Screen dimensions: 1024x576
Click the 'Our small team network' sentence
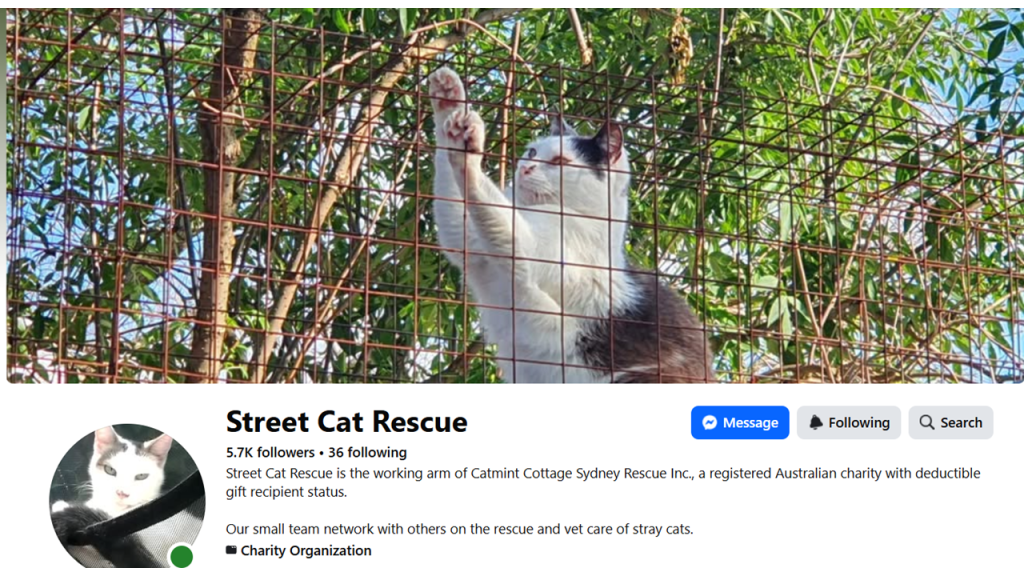click(x=460, y=529)
